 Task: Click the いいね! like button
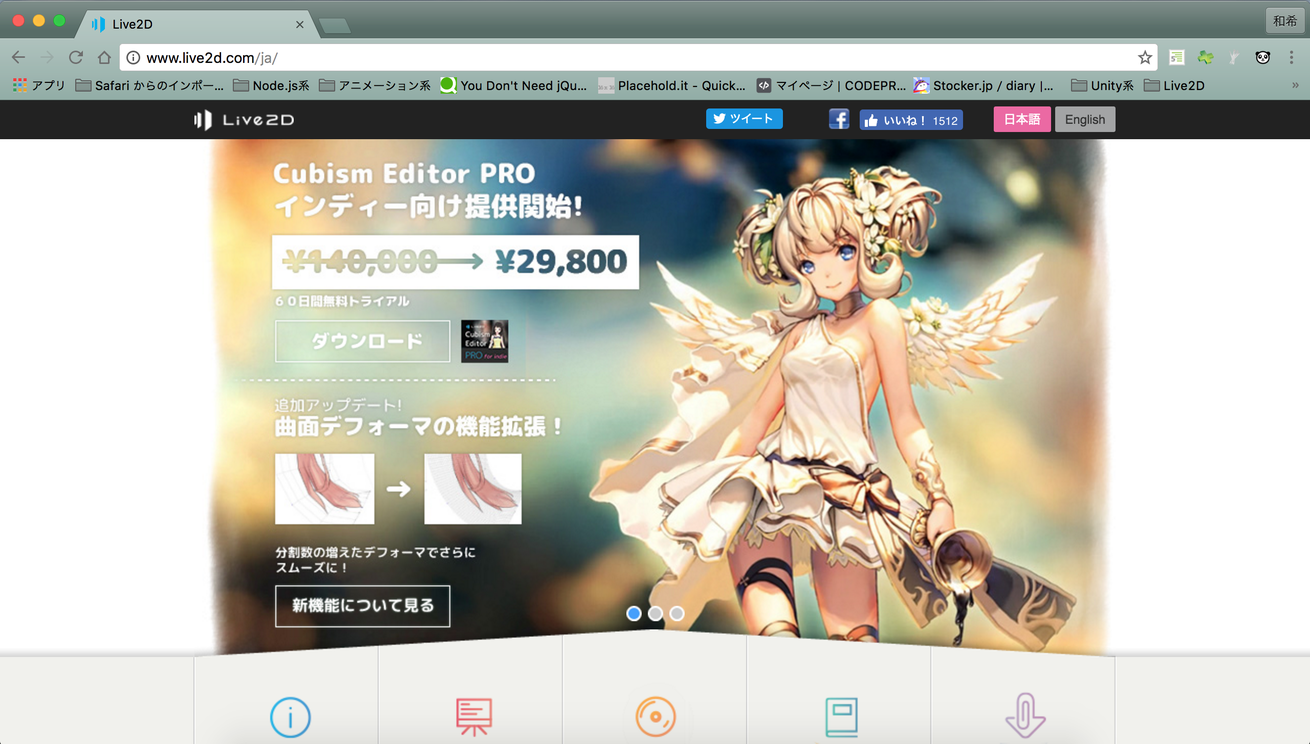click(x=911, y=120)
